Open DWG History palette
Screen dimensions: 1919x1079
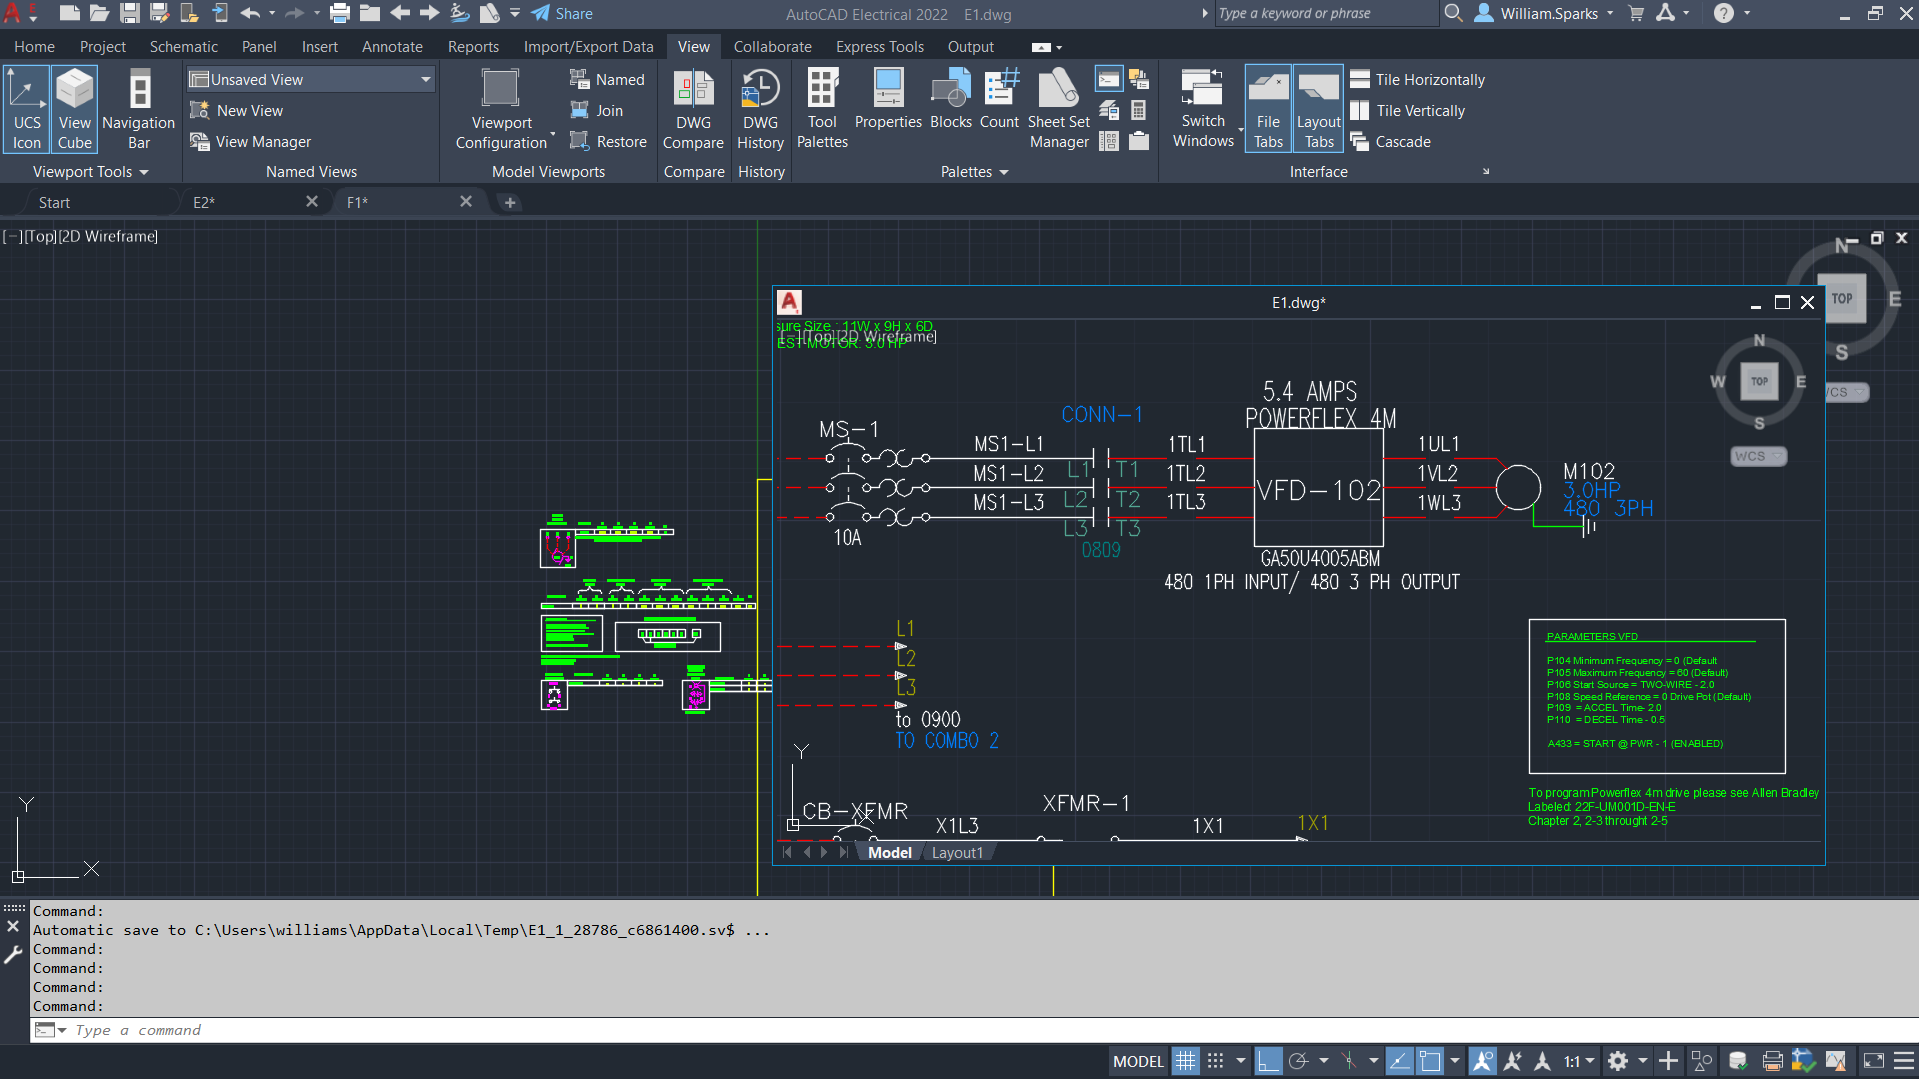click(760, 109)
